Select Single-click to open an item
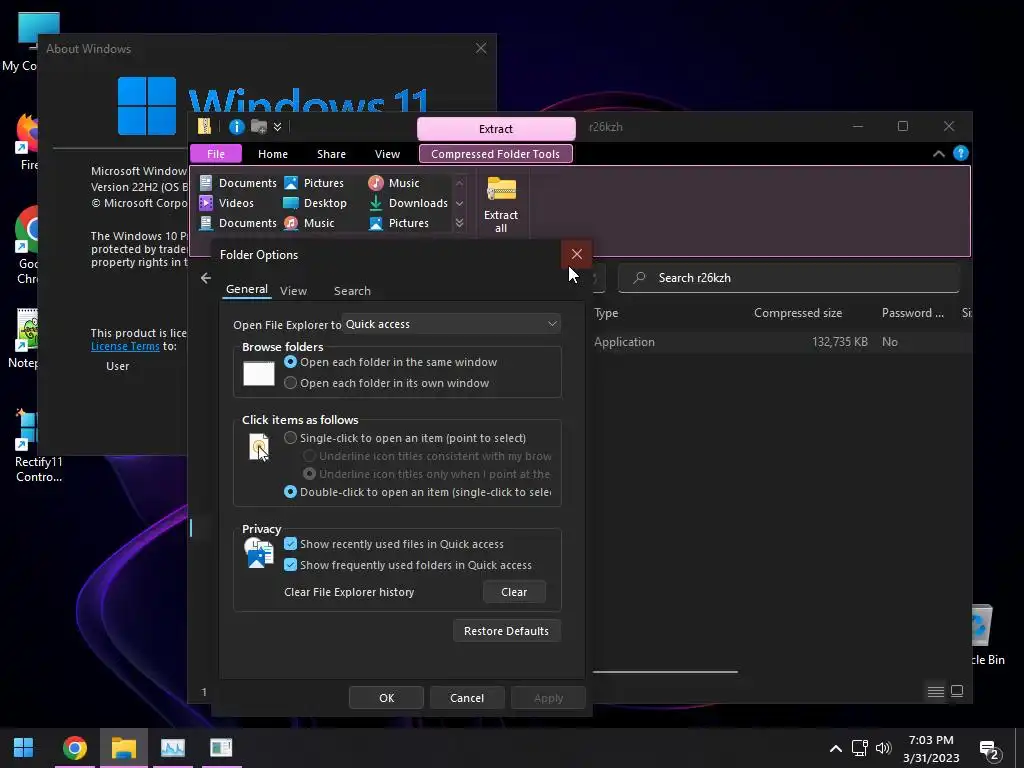Screen dimensions: 1024x768 [x=405, y=438]
